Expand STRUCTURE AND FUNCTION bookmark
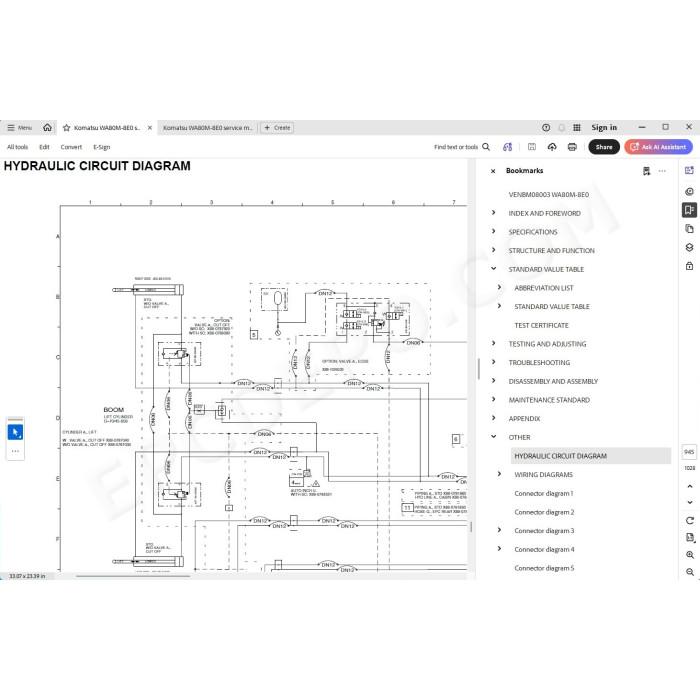700x700 pixels. 493,250
